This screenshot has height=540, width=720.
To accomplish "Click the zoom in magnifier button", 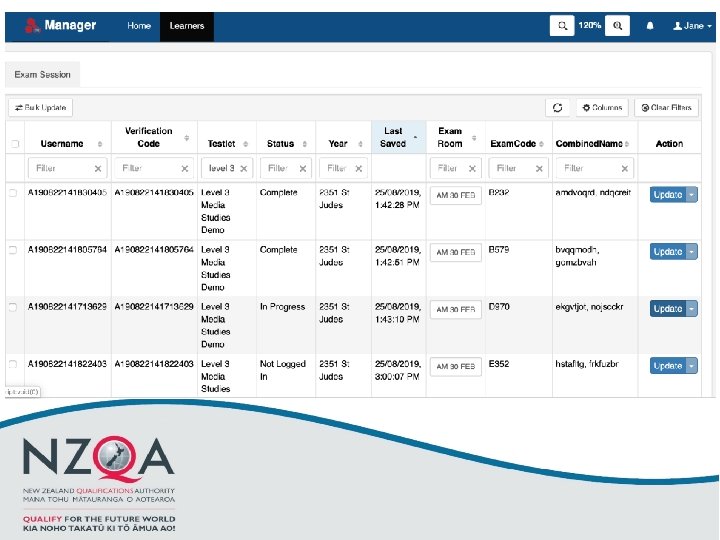I will [617, 26].
